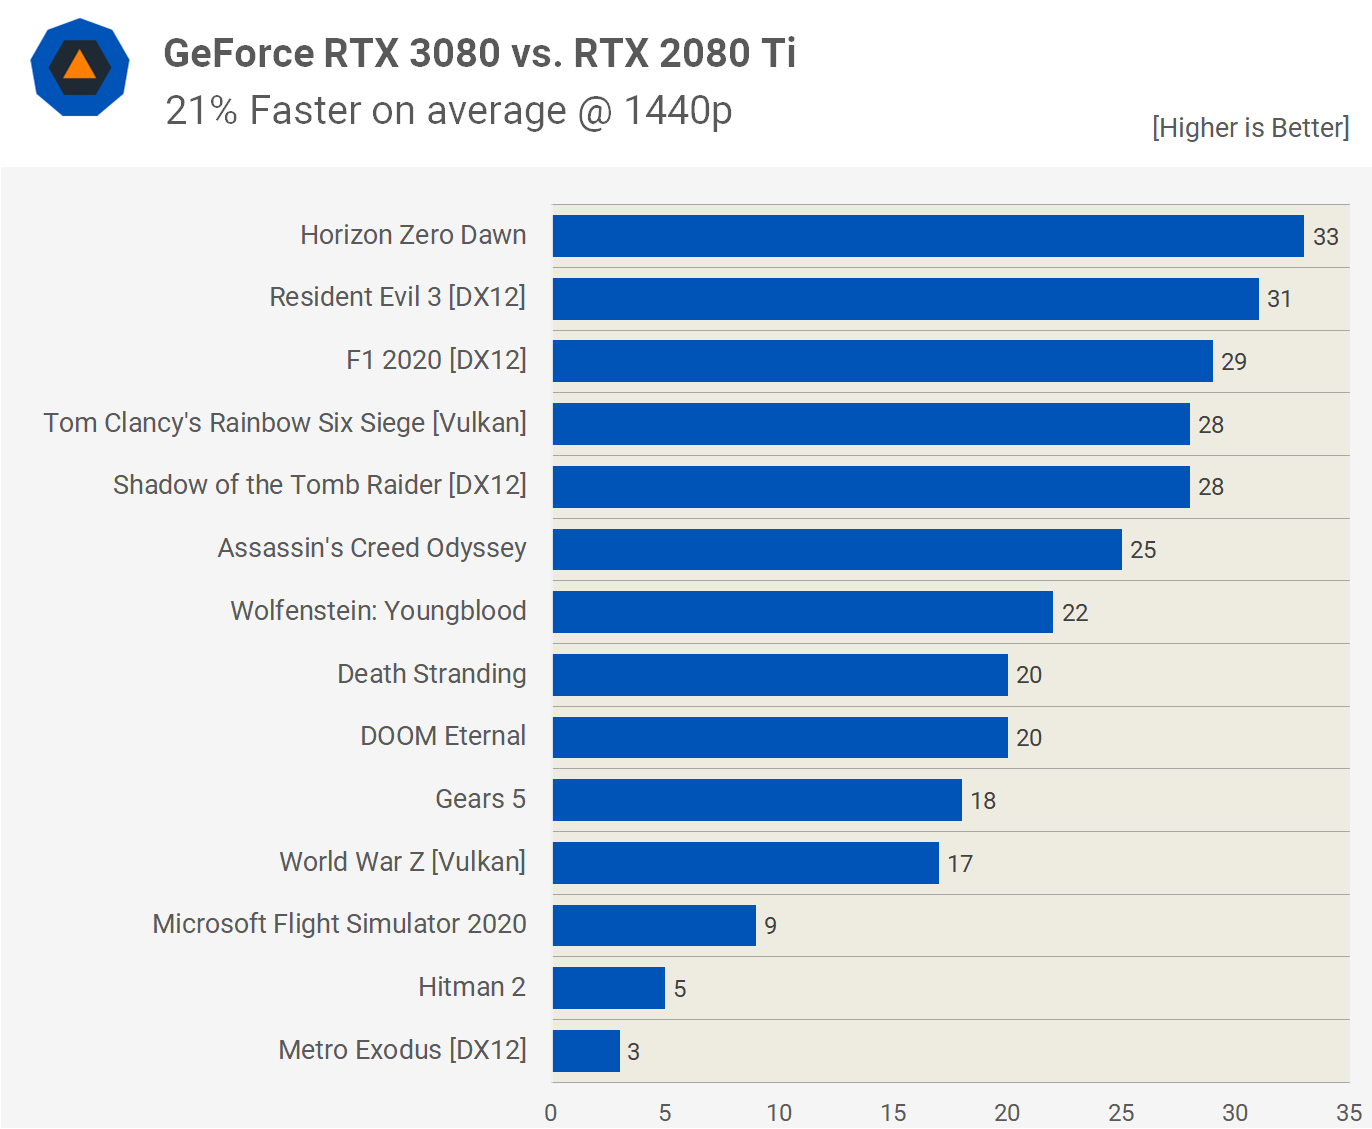Select the Hitman 2 bar
The height and width of the screenshot is (1129, 1372).
pos(608,988)
